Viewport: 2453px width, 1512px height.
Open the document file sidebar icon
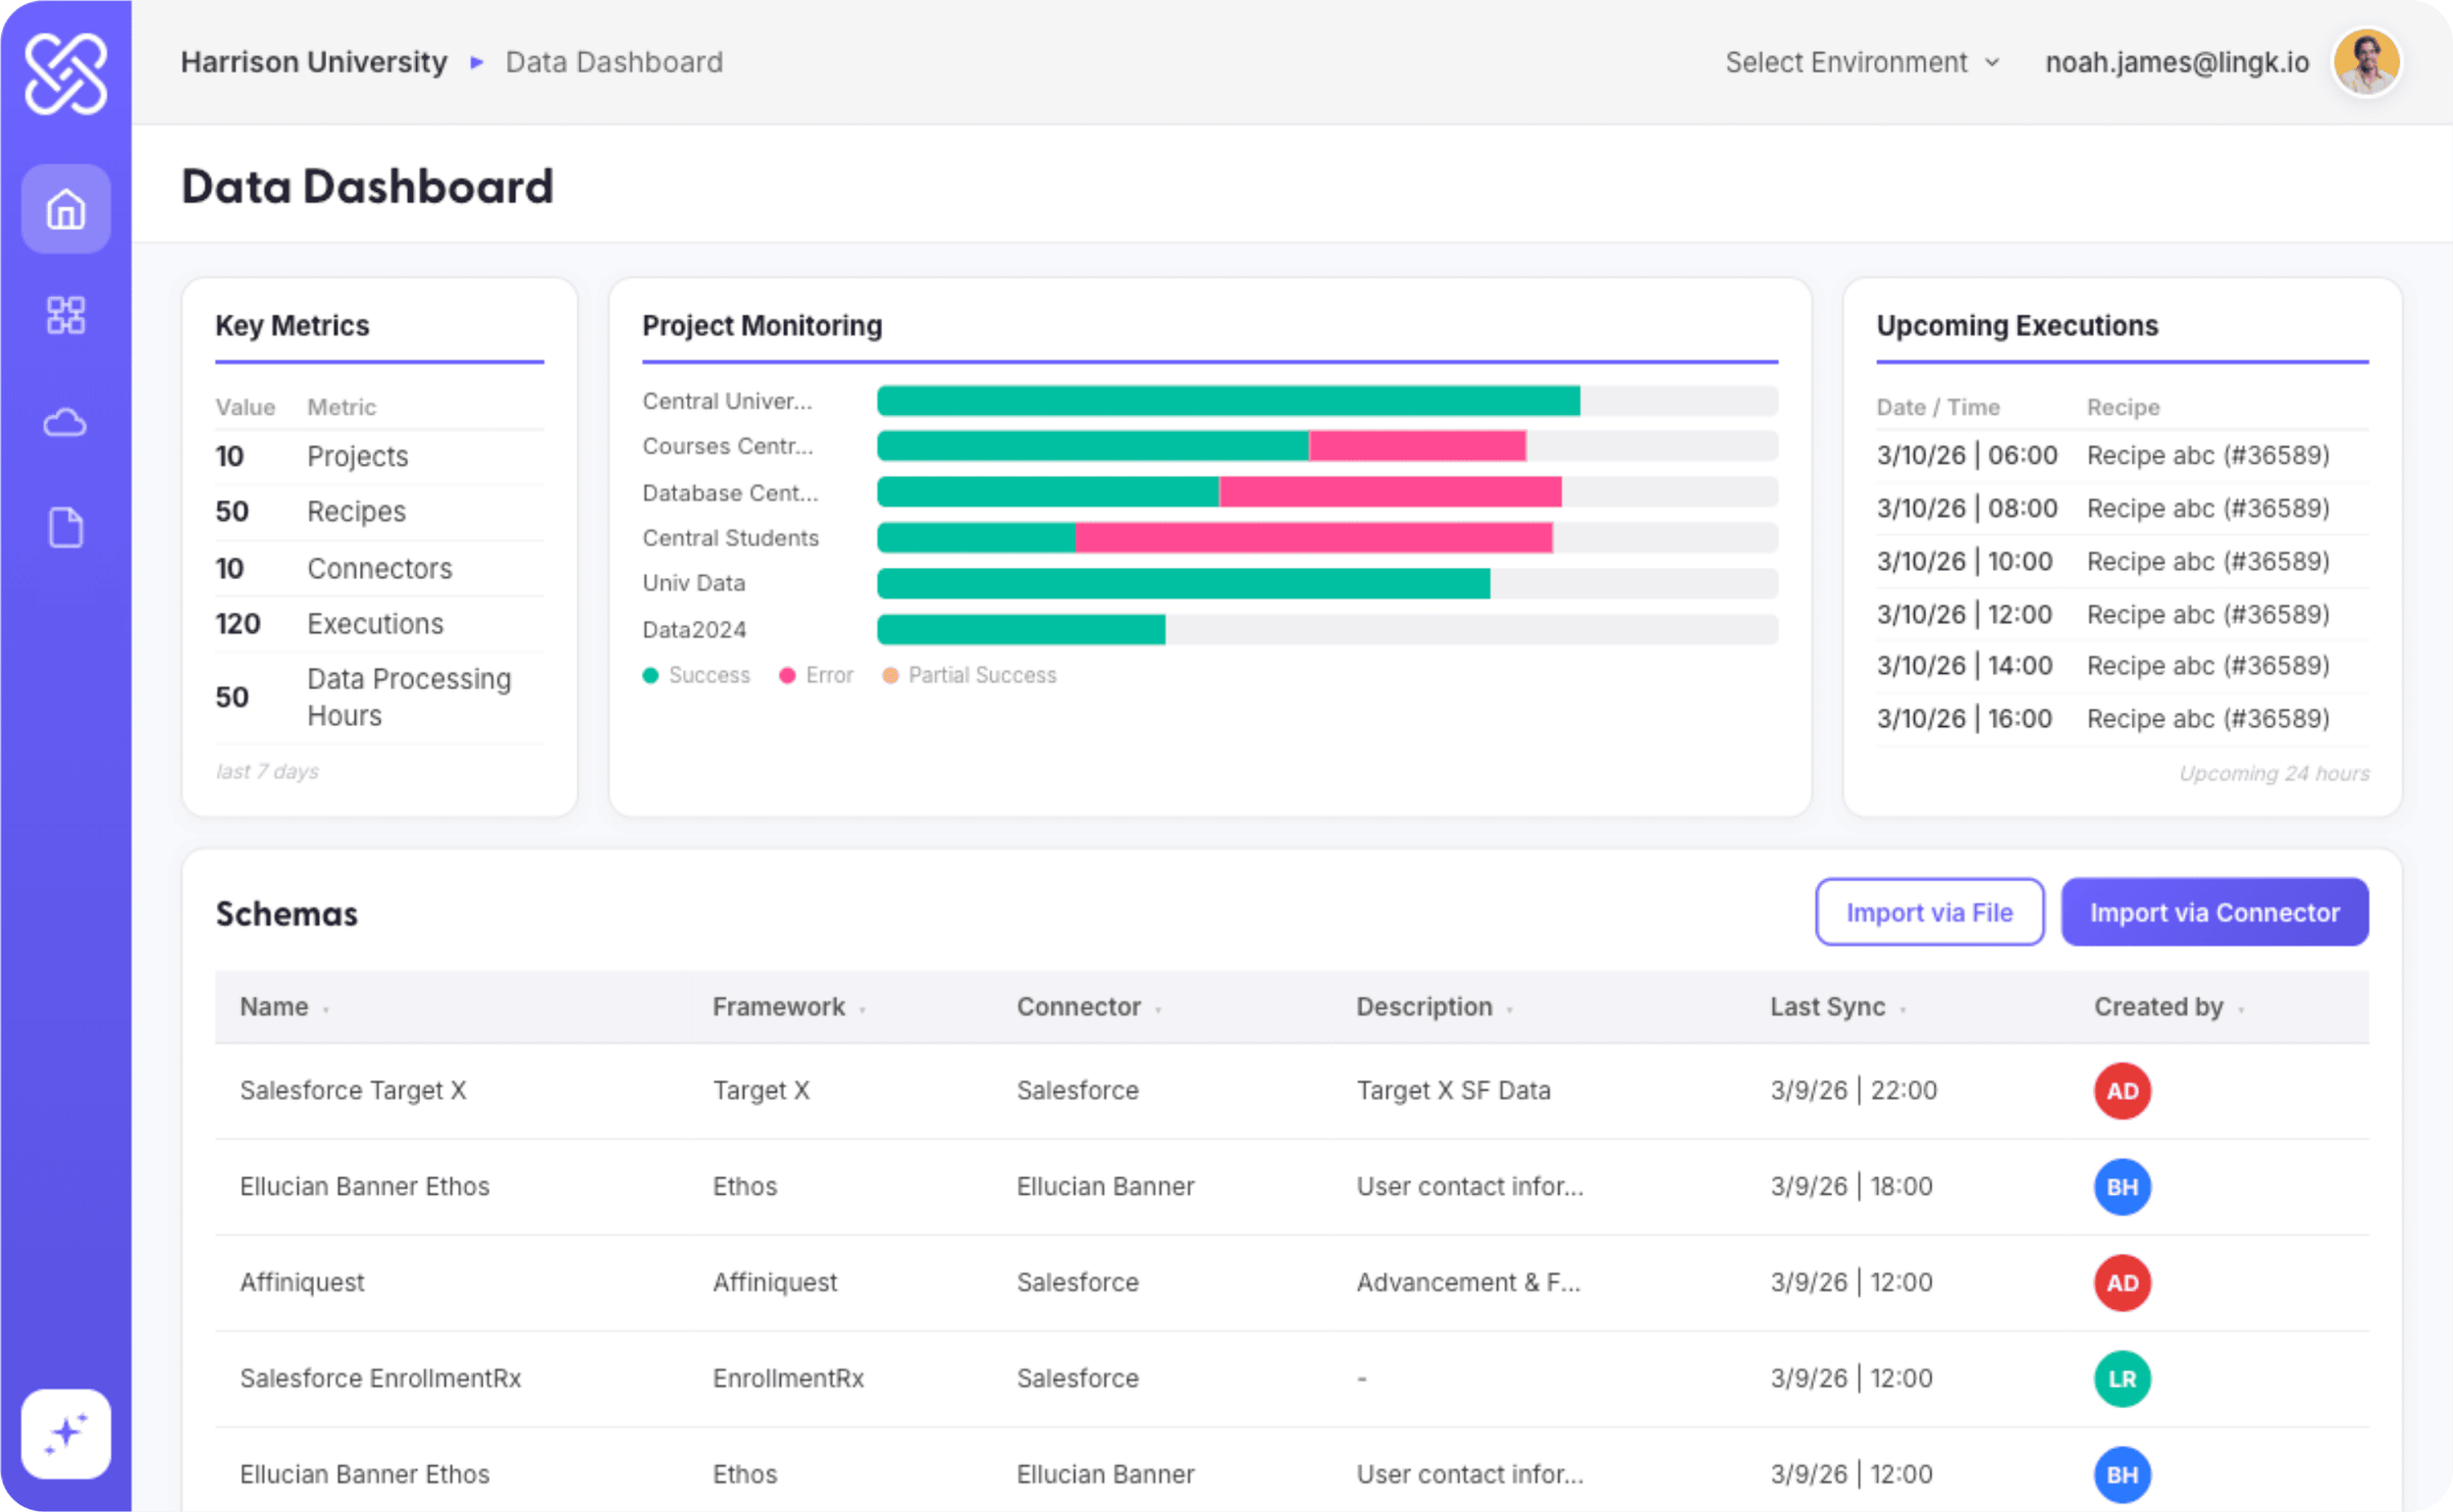pos(66,528)
